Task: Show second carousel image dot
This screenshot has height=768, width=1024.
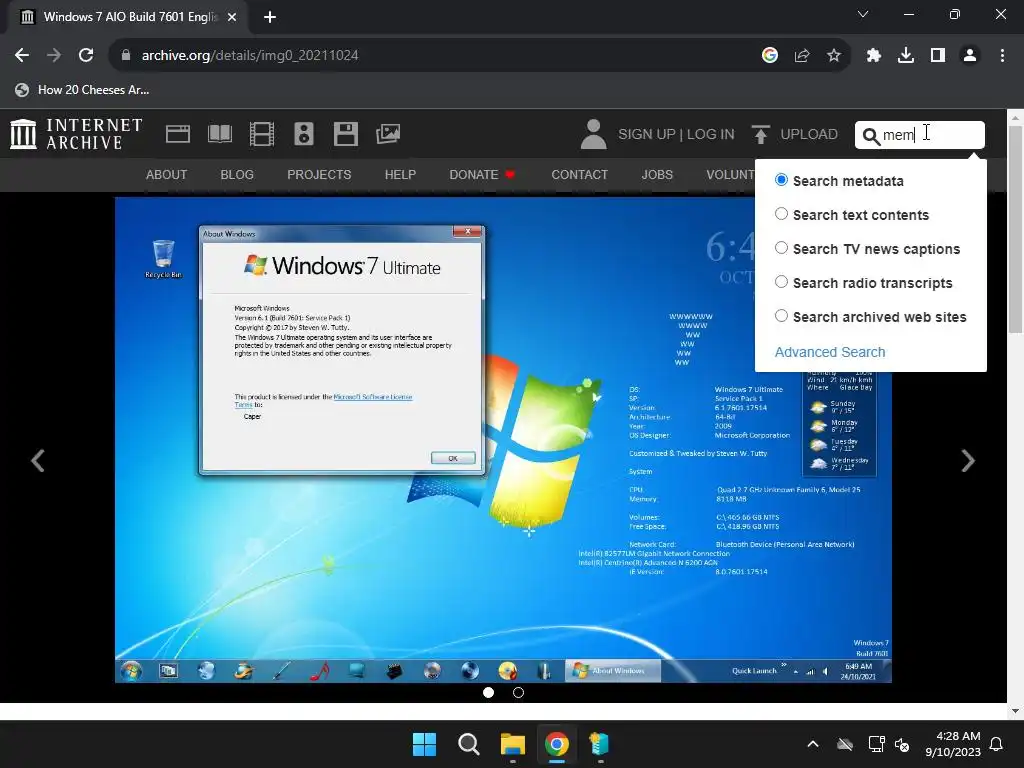Action: pos(519,692)
